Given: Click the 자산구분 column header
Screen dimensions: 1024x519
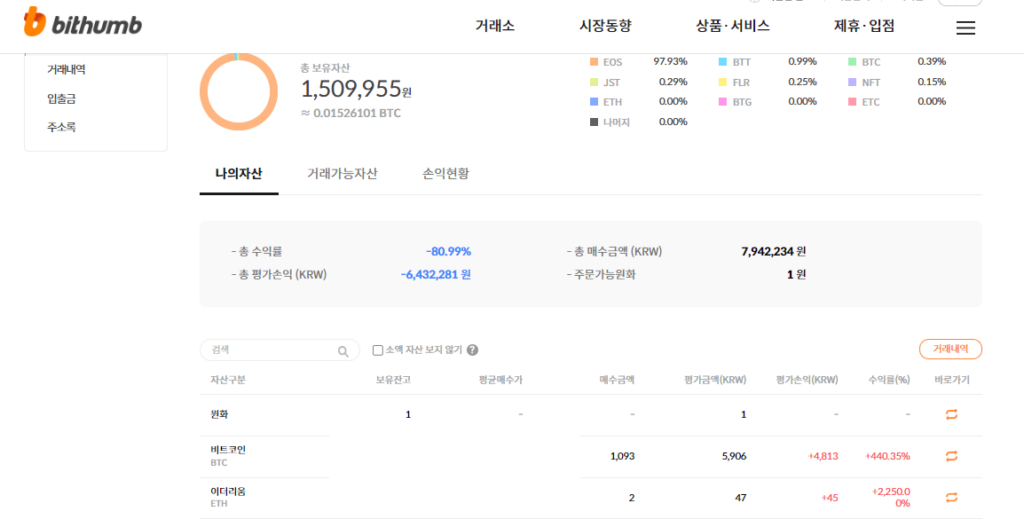Looking at the screenshot, I should (x=228, y=380).
